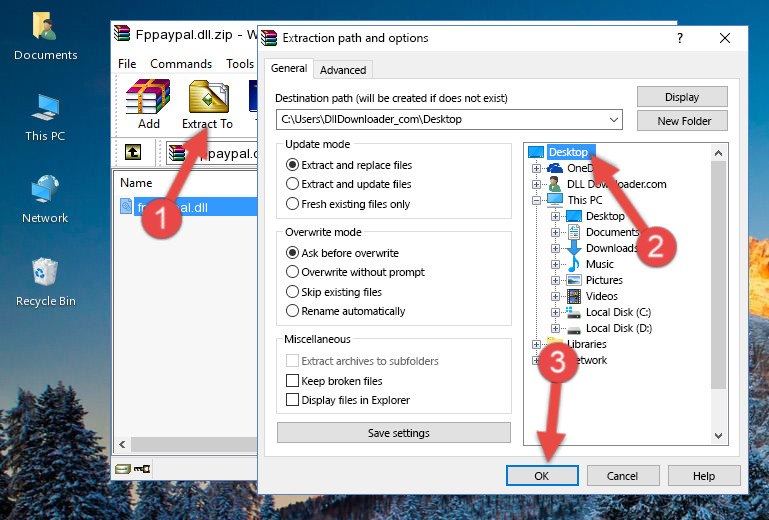
Task: Select the This PC desktop icon
Action: click(x=45, y=107)
